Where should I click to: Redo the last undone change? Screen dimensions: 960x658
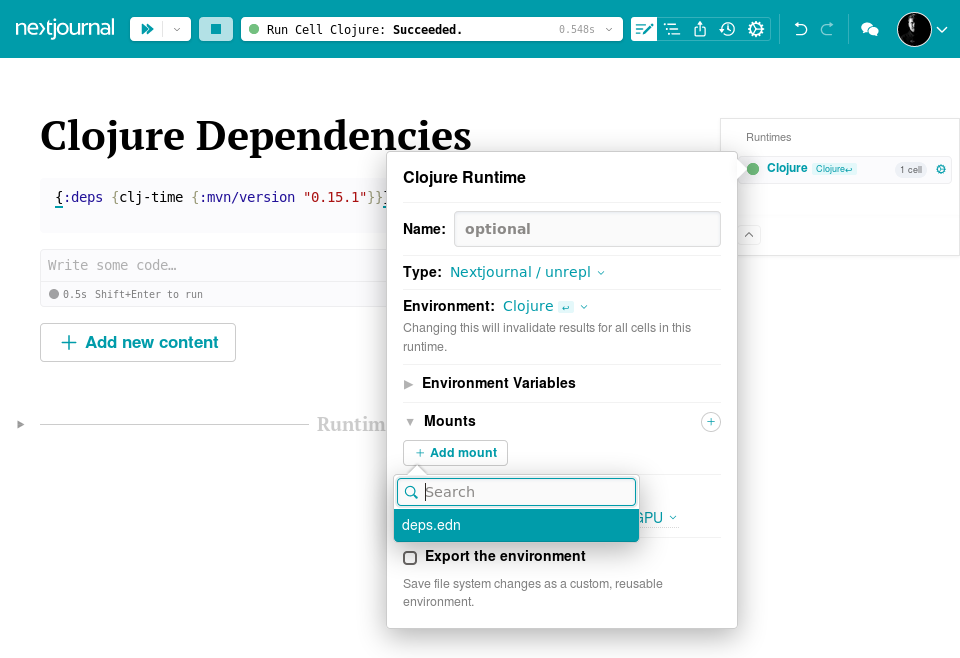pos(827,29)
